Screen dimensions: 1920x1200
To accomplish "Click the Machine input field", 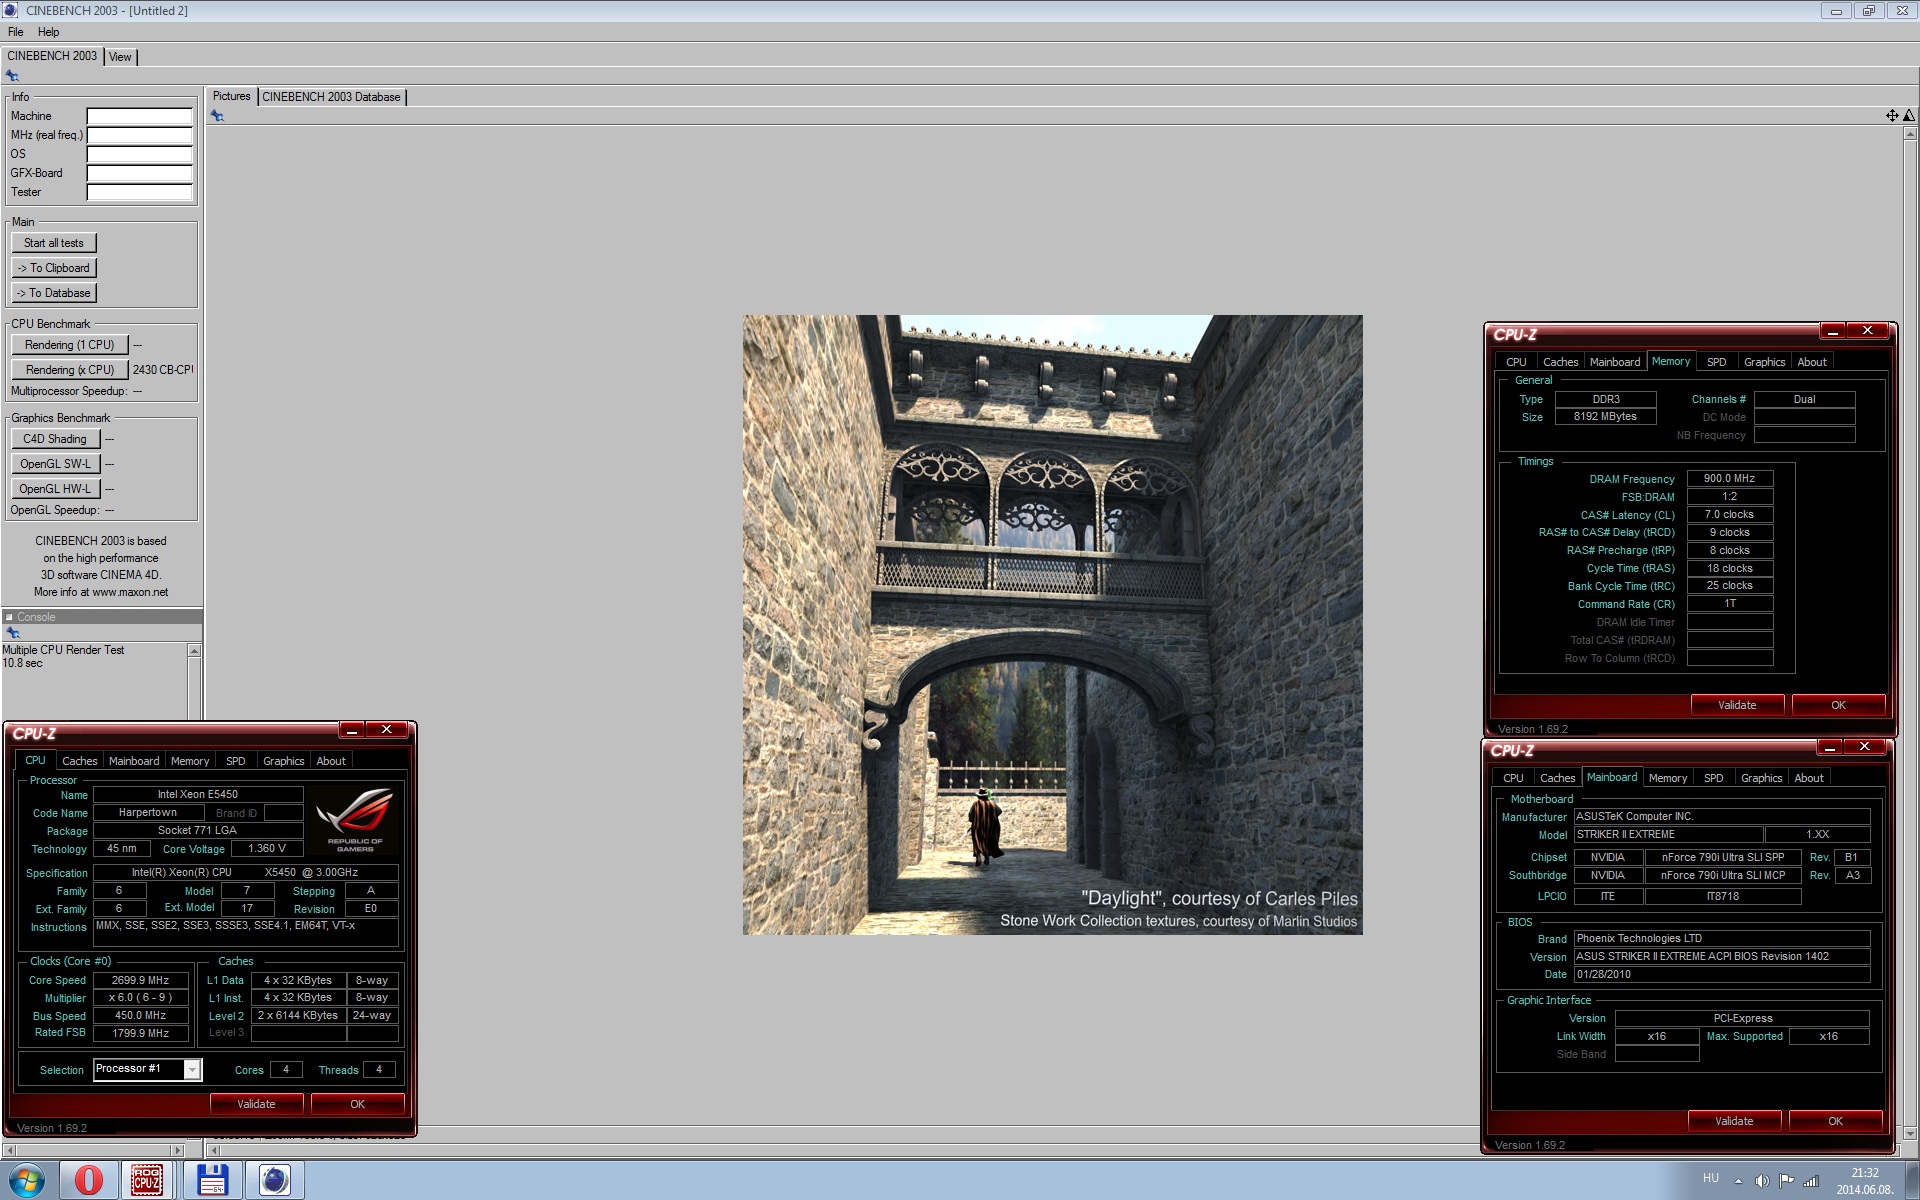I will click(x=139, y=116).
